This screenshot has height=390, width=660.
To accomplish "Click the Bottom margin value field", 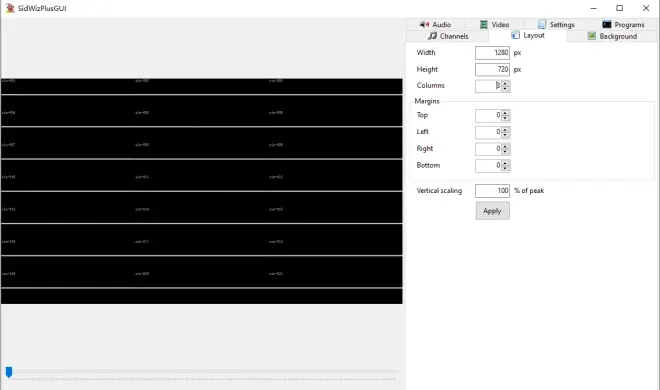I will tap(488, 166).
